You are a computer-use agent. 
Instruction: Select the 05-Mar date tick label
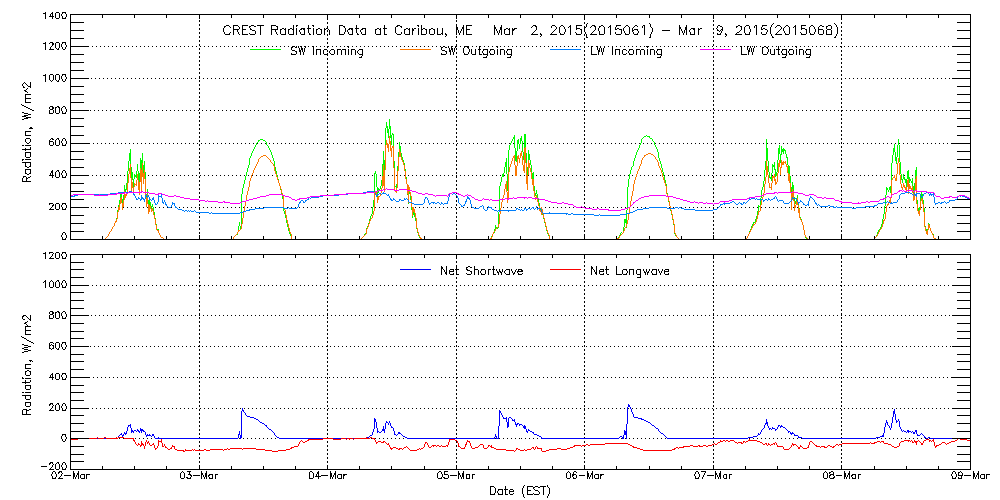pos(456,477)
